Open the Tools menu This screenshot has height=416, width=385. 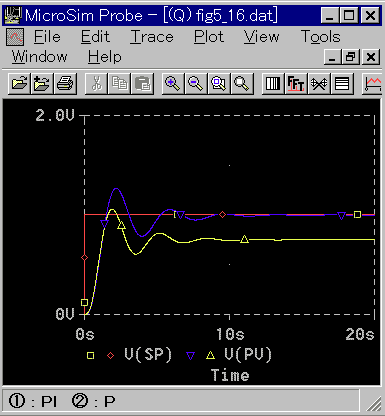click(321, 37)
